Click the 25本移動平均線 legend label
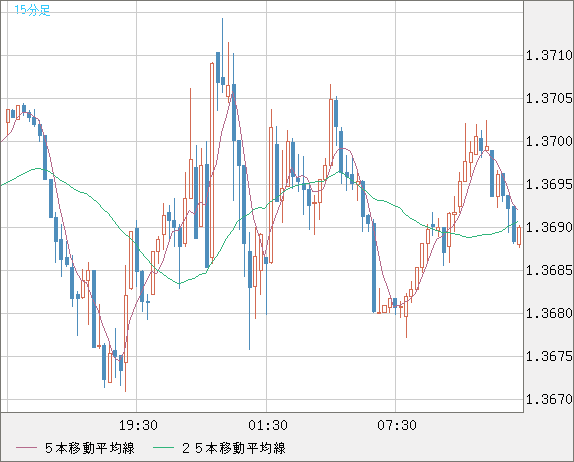The image size is (574, 462). (234, 448)
